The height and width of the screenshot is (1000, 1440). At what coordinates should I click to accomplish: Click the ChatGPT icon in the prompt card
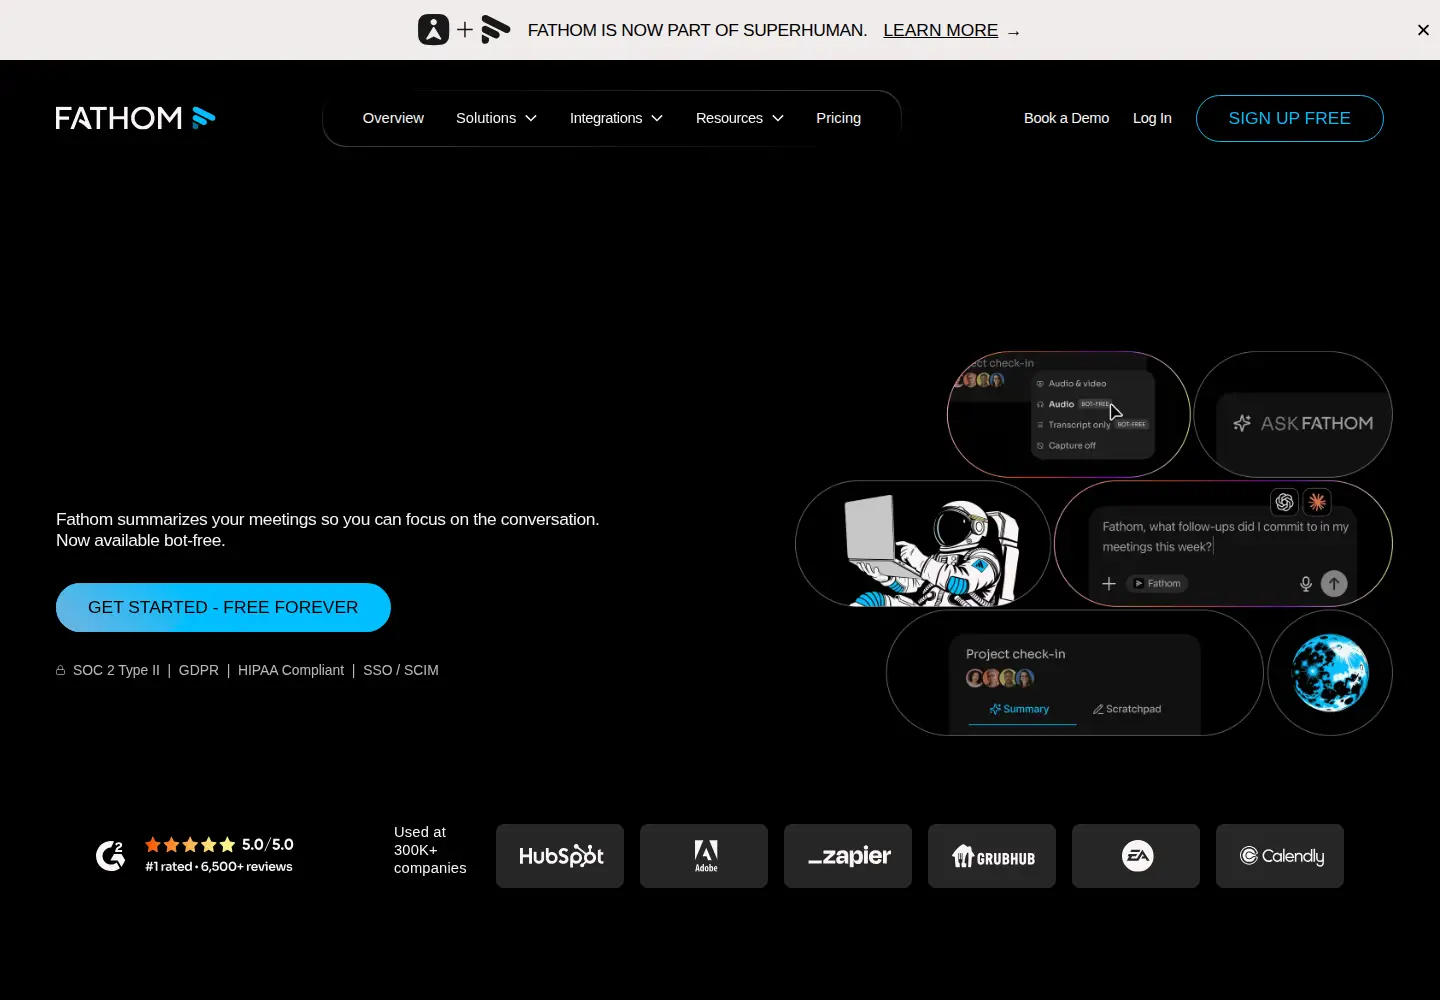[1284, 502]
